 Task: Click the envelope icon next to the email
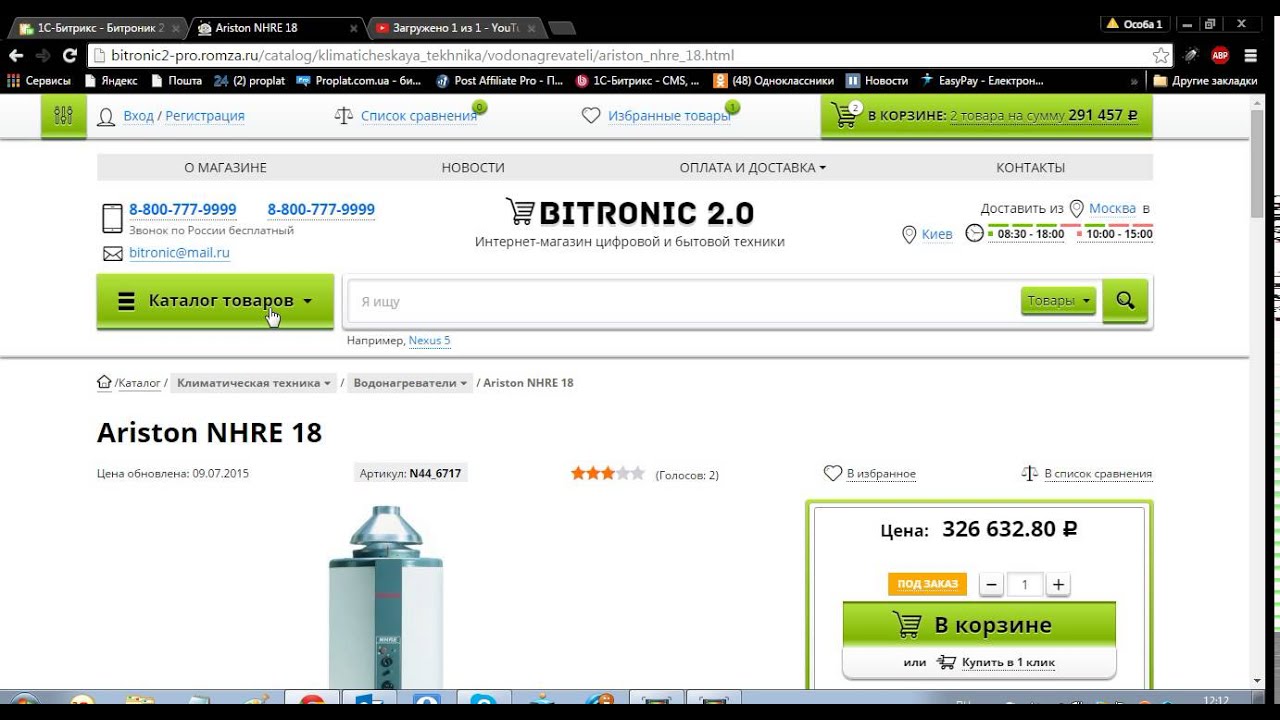pyautogui.click(x=113, y=254)
